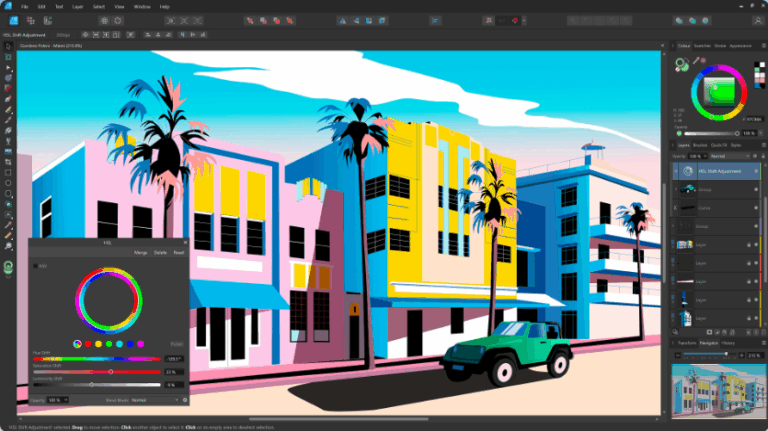Click the last red arrange-order icon

pyautogui.click(x=290, y=21)
